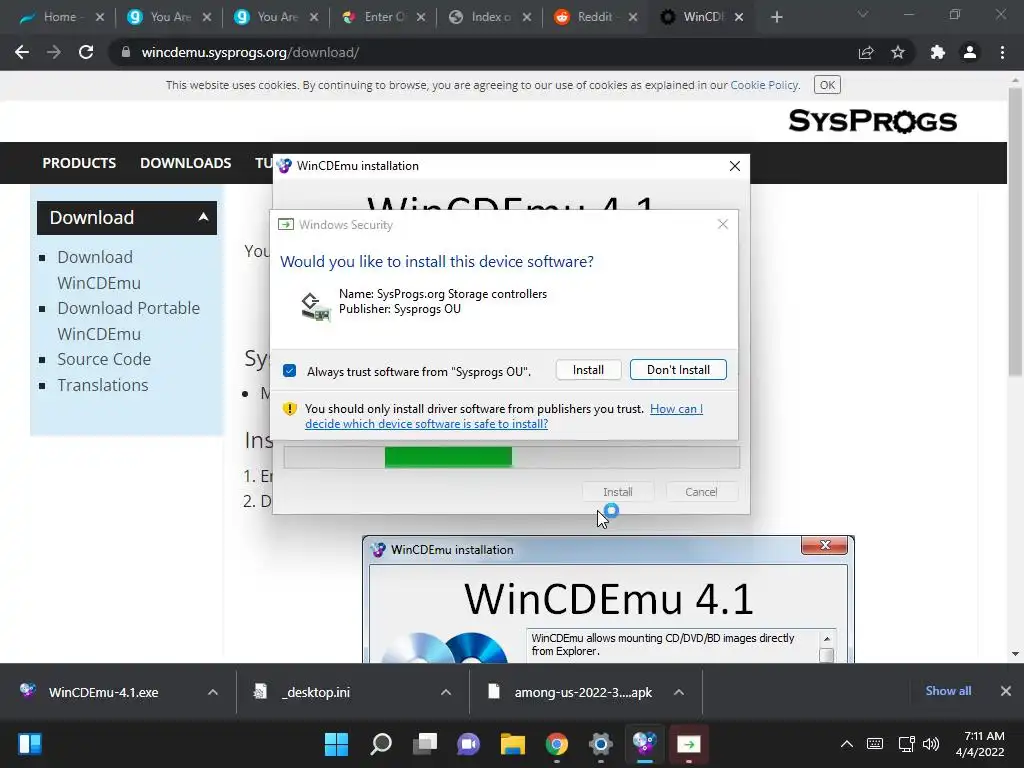Reload the current page
1024x768 pixels.
(86, 52)
